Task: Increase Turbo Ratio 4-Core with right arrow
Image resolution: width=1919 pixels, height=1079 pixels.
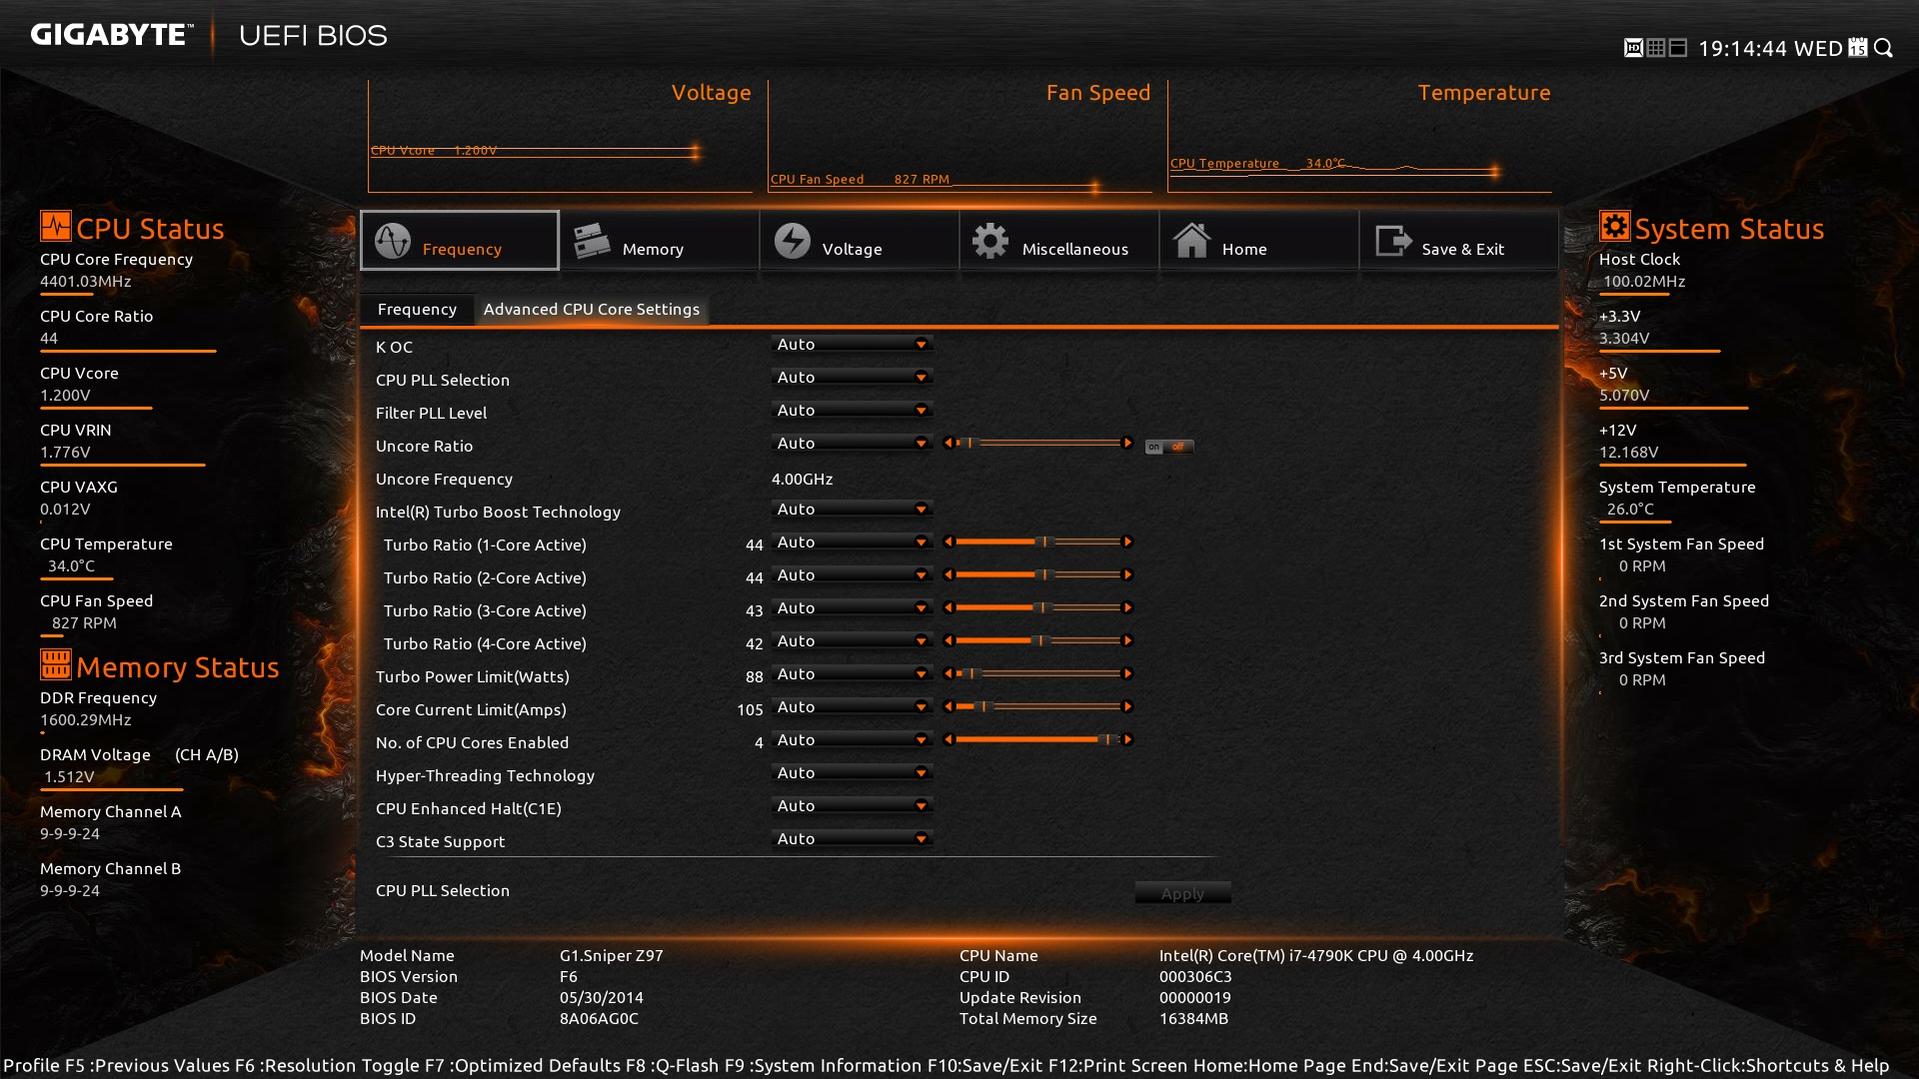Action: click(1128, 641)
